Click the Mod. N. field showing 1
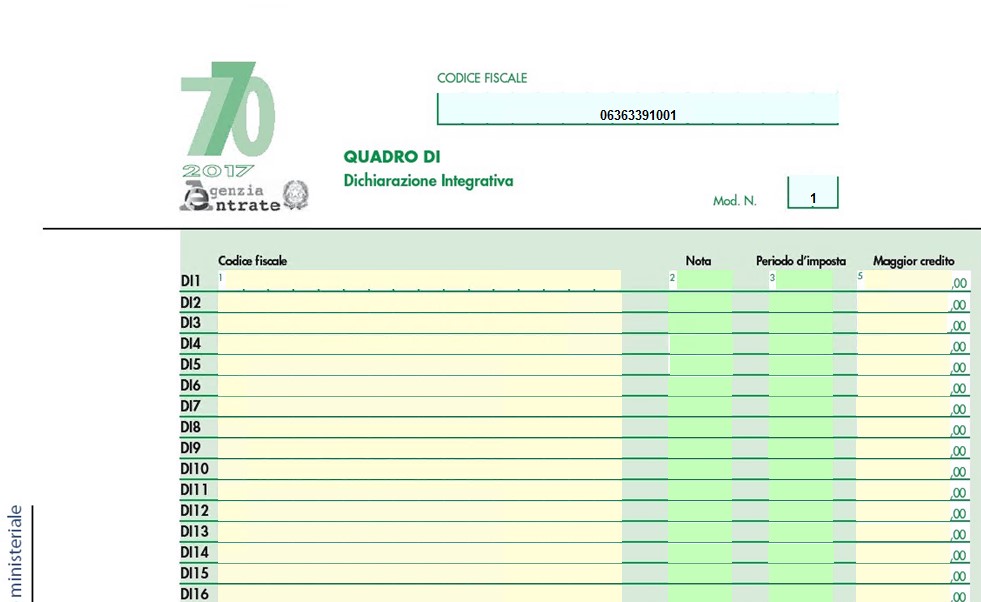981x602 pixels. 813,193
